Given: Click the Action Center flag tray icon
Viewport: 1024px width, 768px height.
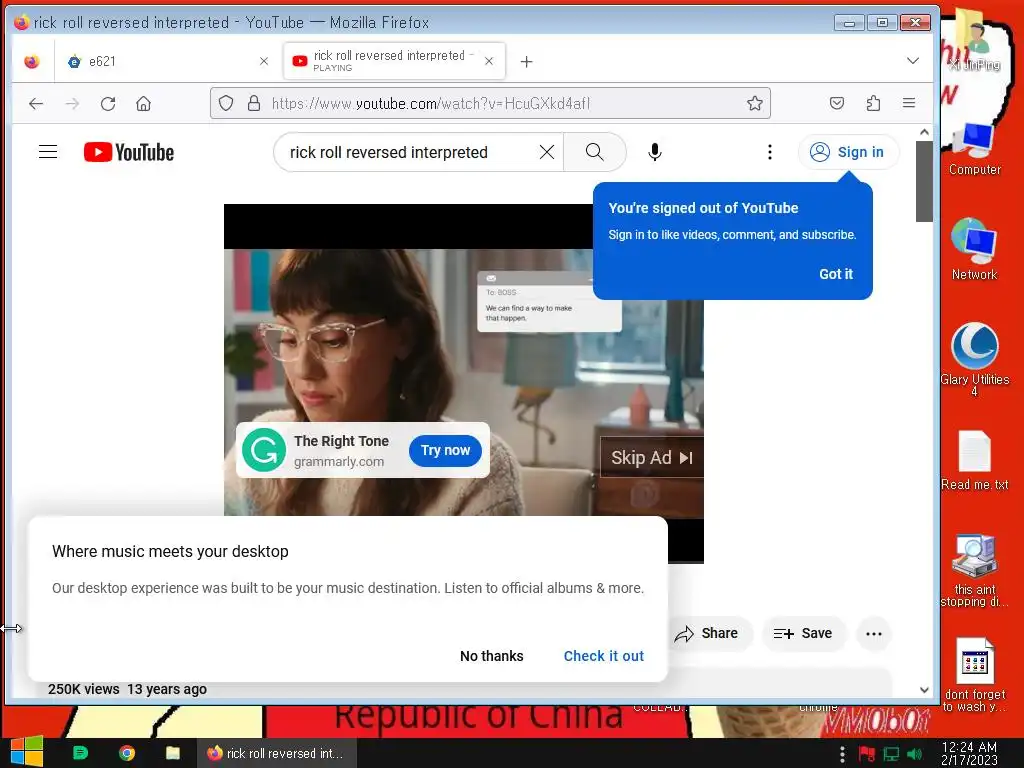Looking at the screenshot, I should pyautogui.click(x=867, y=754).
